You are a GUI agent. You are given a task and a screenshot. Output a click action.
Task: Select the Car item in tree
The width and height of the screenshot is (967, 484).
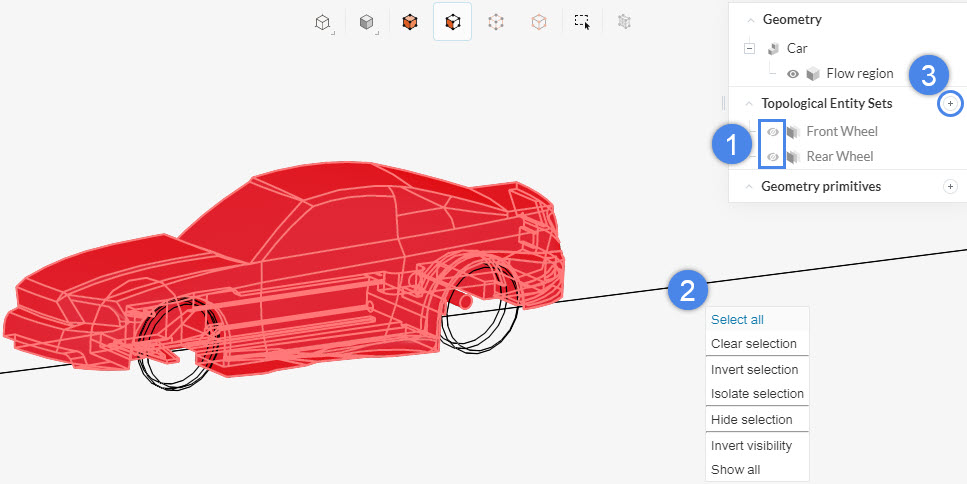[797, 48]
